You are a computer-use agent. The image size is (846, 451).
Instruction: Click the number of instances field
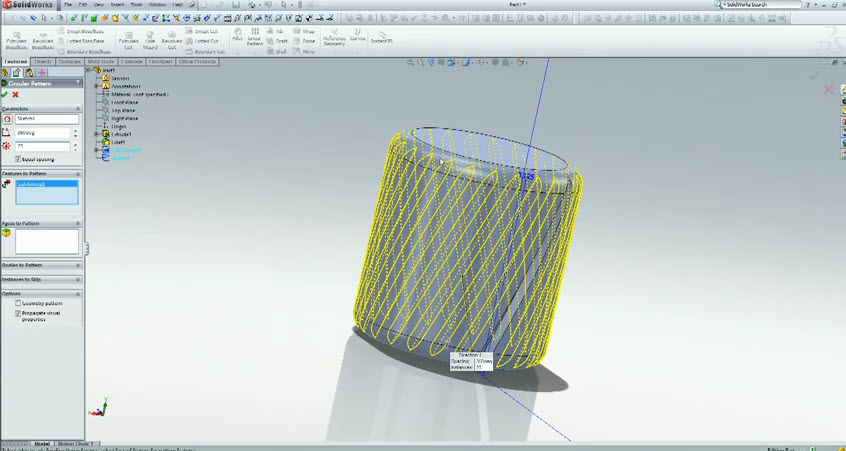click(x=43, y=146)
